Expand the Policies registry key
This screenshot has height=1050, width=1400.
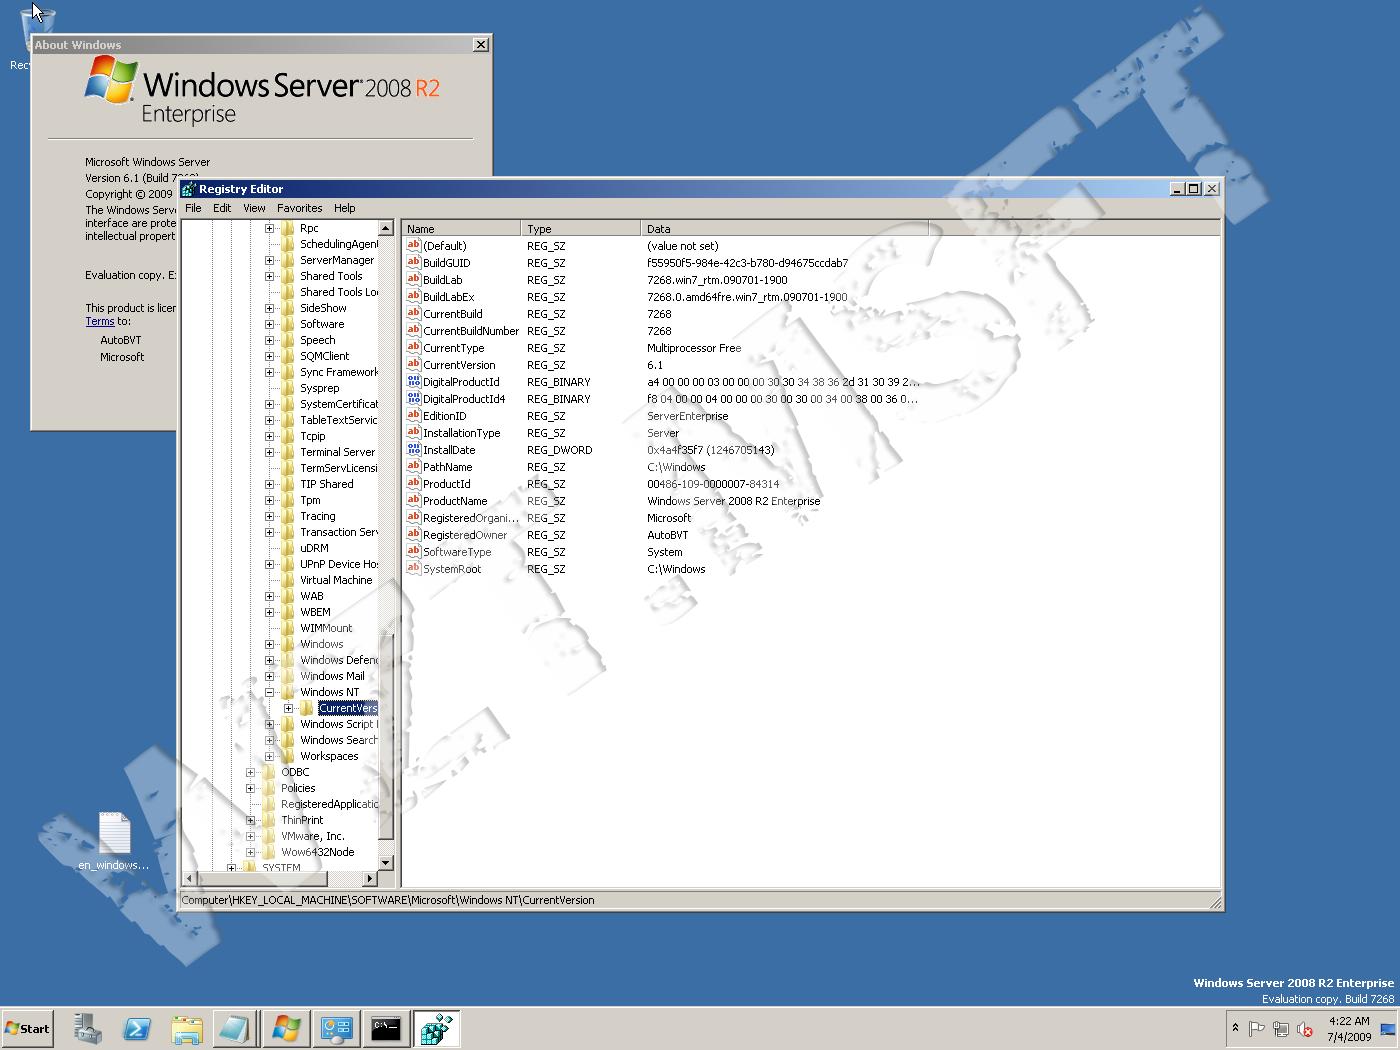click(x=250, y=788)
